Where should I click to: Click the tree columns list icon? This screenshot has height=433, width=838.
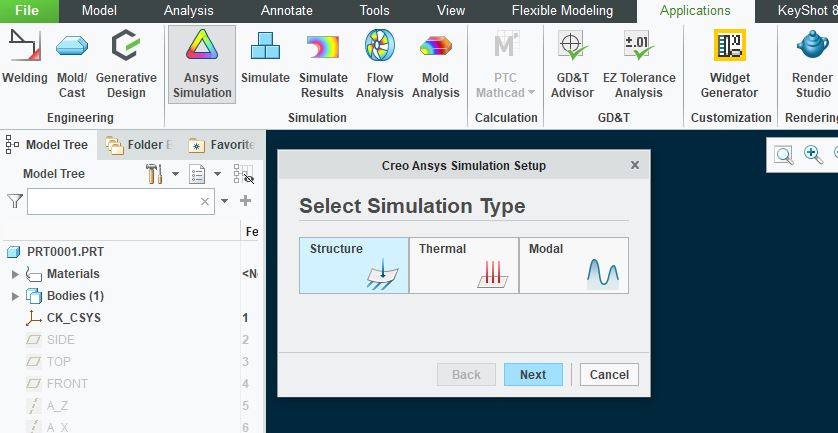[x=197, y=174]
